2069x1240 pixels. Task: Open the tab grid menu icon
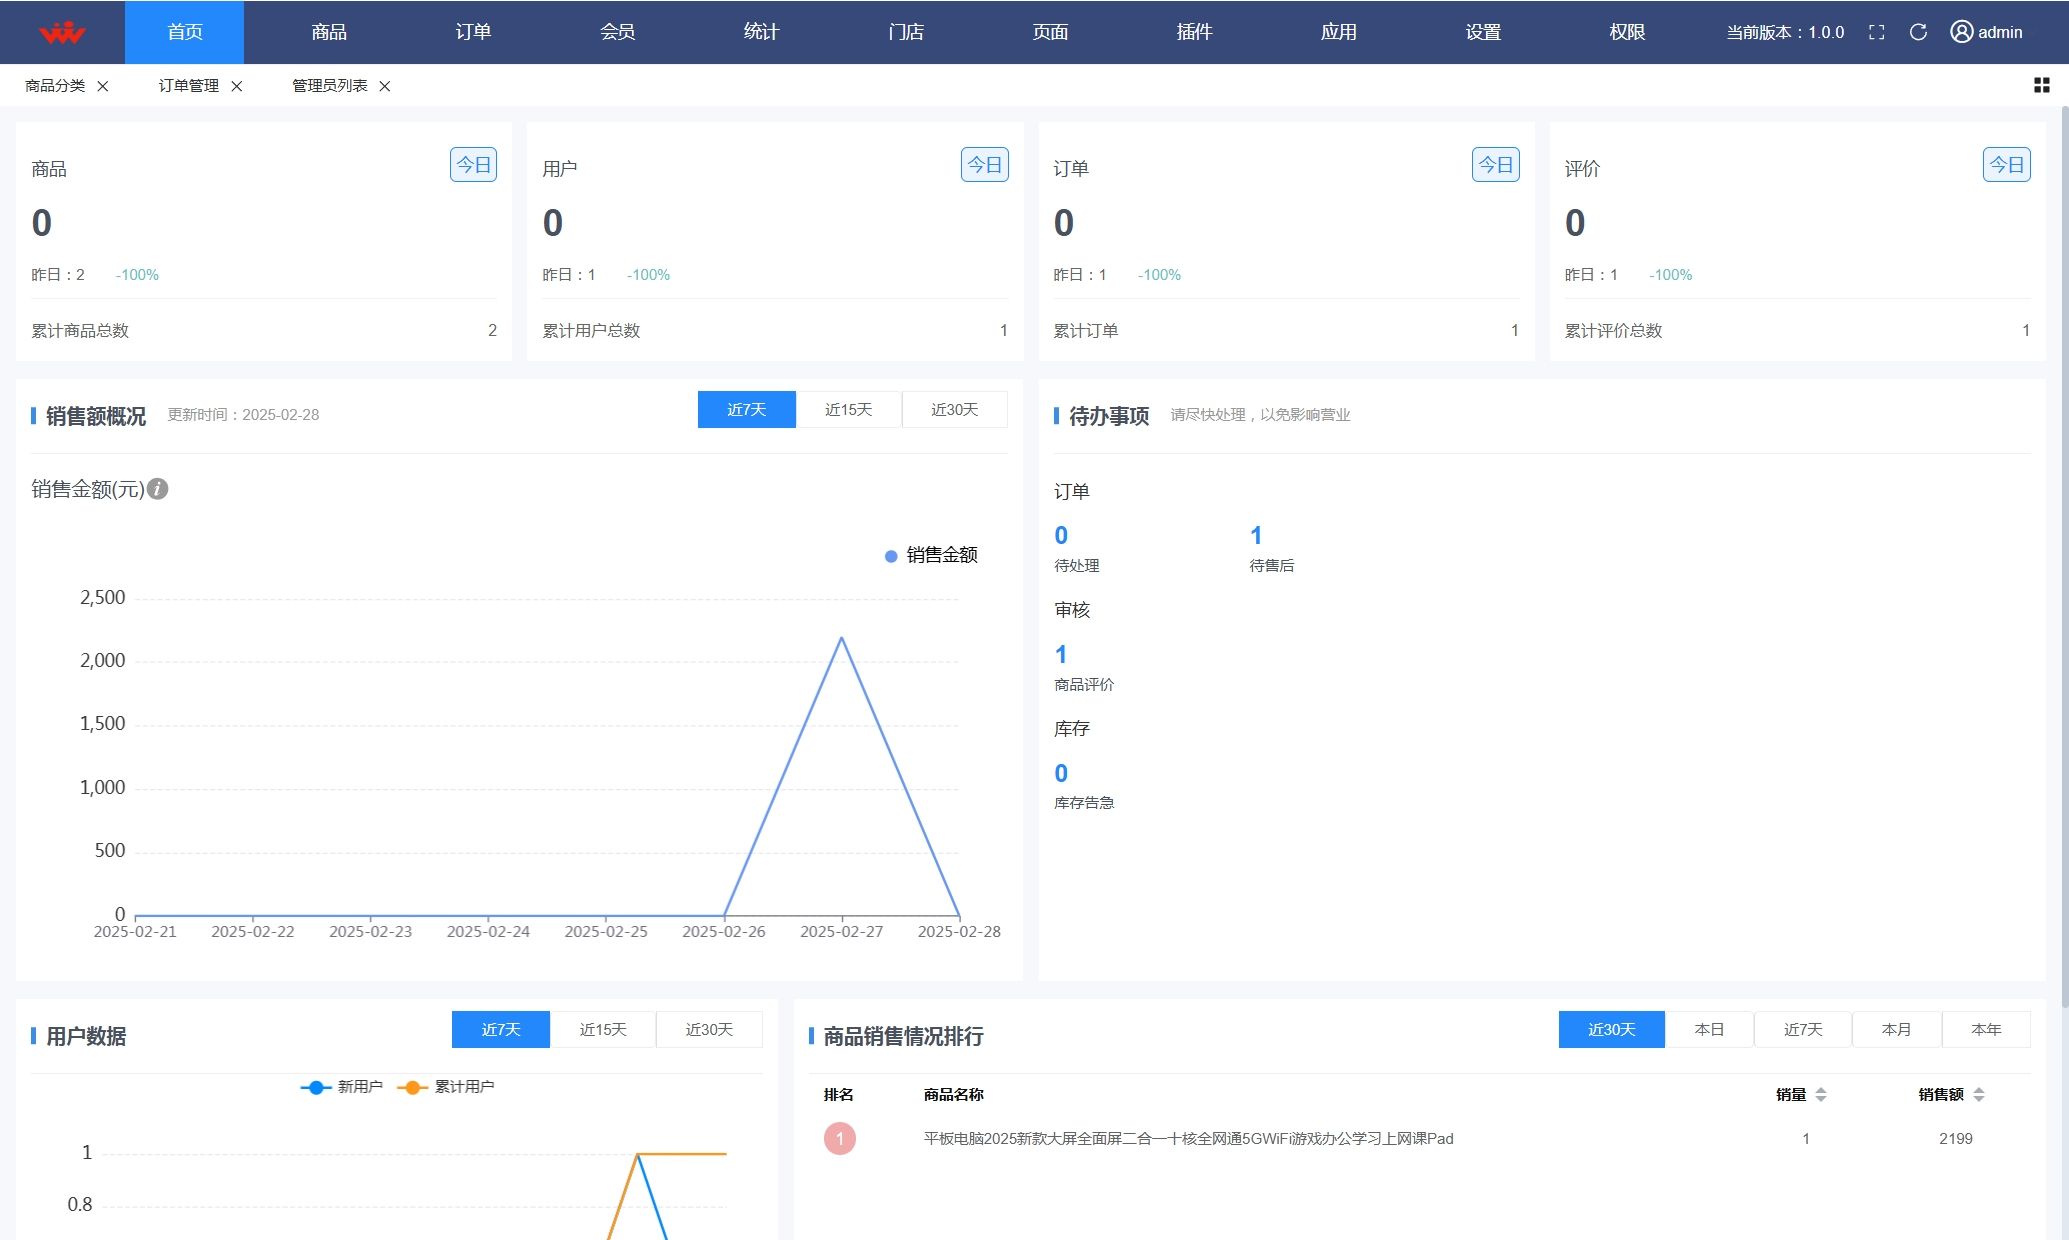click(2041, 86)
